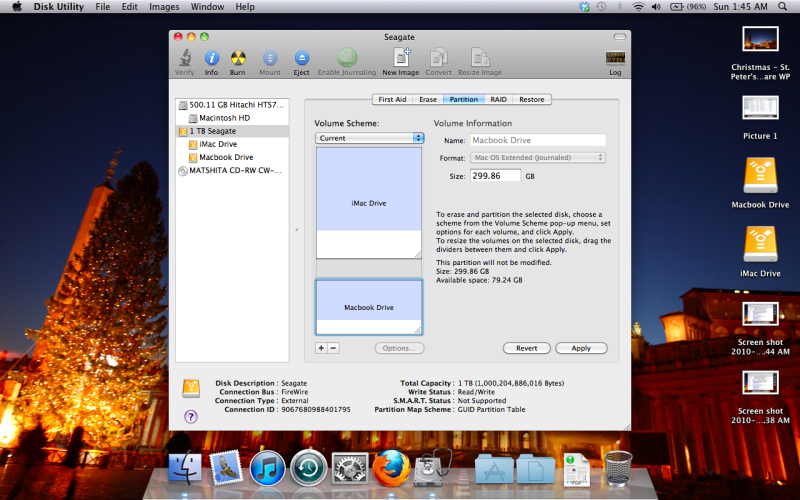The height and width of the screenshot is (500, 800).
Task: Open Time Machine from the Dock
Action: (309, 468)
